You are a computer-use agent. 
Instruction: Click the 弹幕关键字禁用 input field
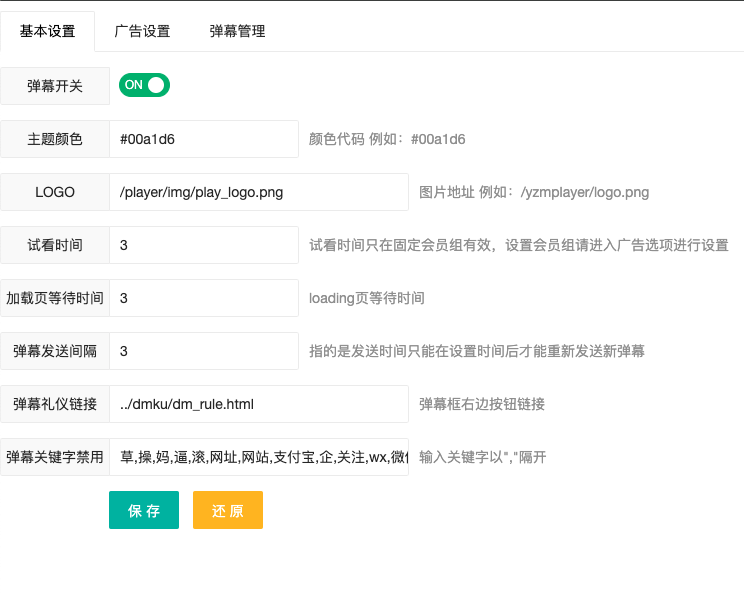click(x=259, y=457)
